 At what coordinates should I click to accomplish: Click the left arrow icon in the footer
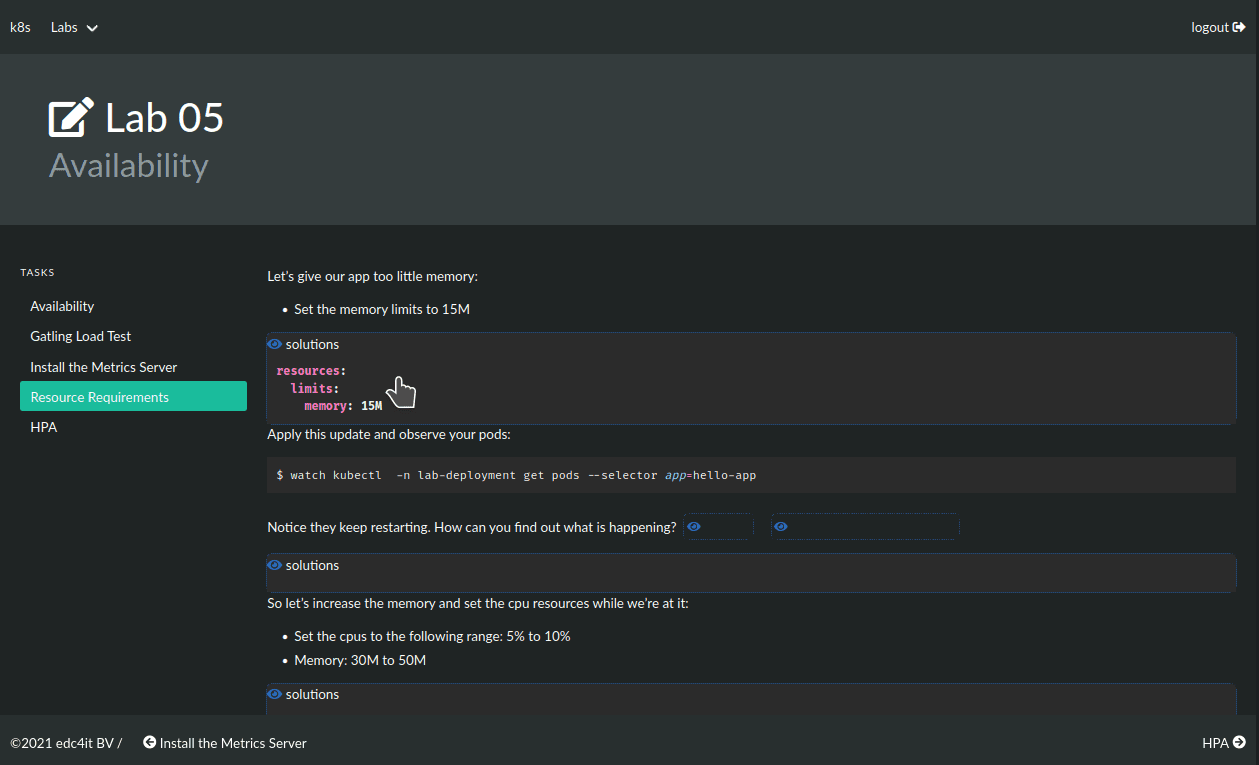[x=150, y=743]
